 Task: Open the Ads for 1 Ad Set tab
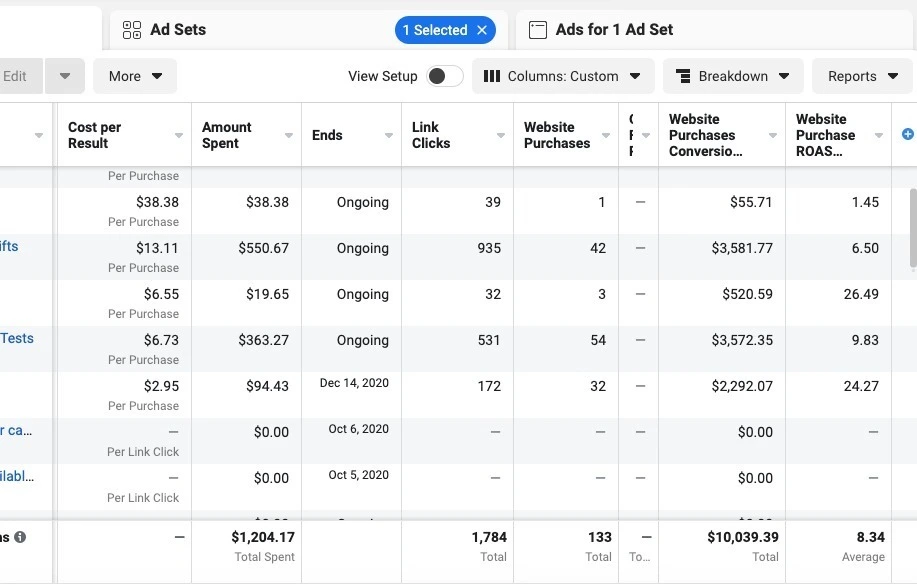click(614, 30)
